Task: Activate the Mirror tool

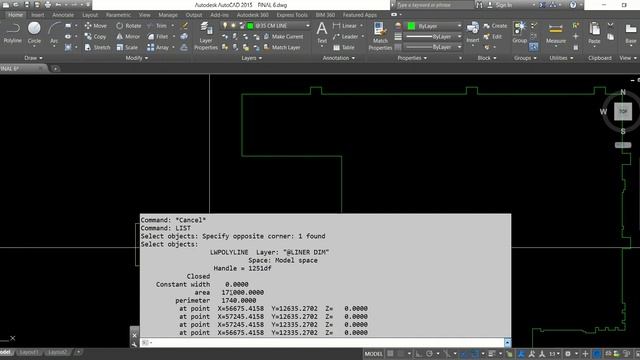Action: [x=128, y=37]
